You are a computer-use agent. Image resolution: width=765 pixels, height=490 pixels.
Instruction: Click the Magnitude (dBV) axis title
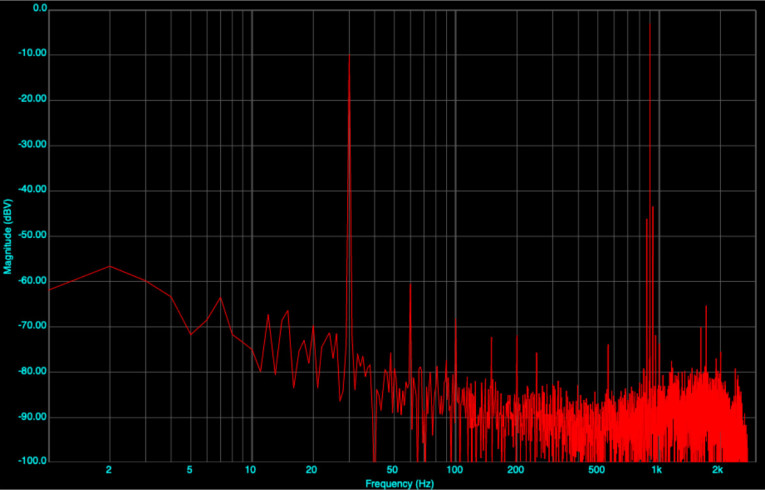(x=7, y=236)
